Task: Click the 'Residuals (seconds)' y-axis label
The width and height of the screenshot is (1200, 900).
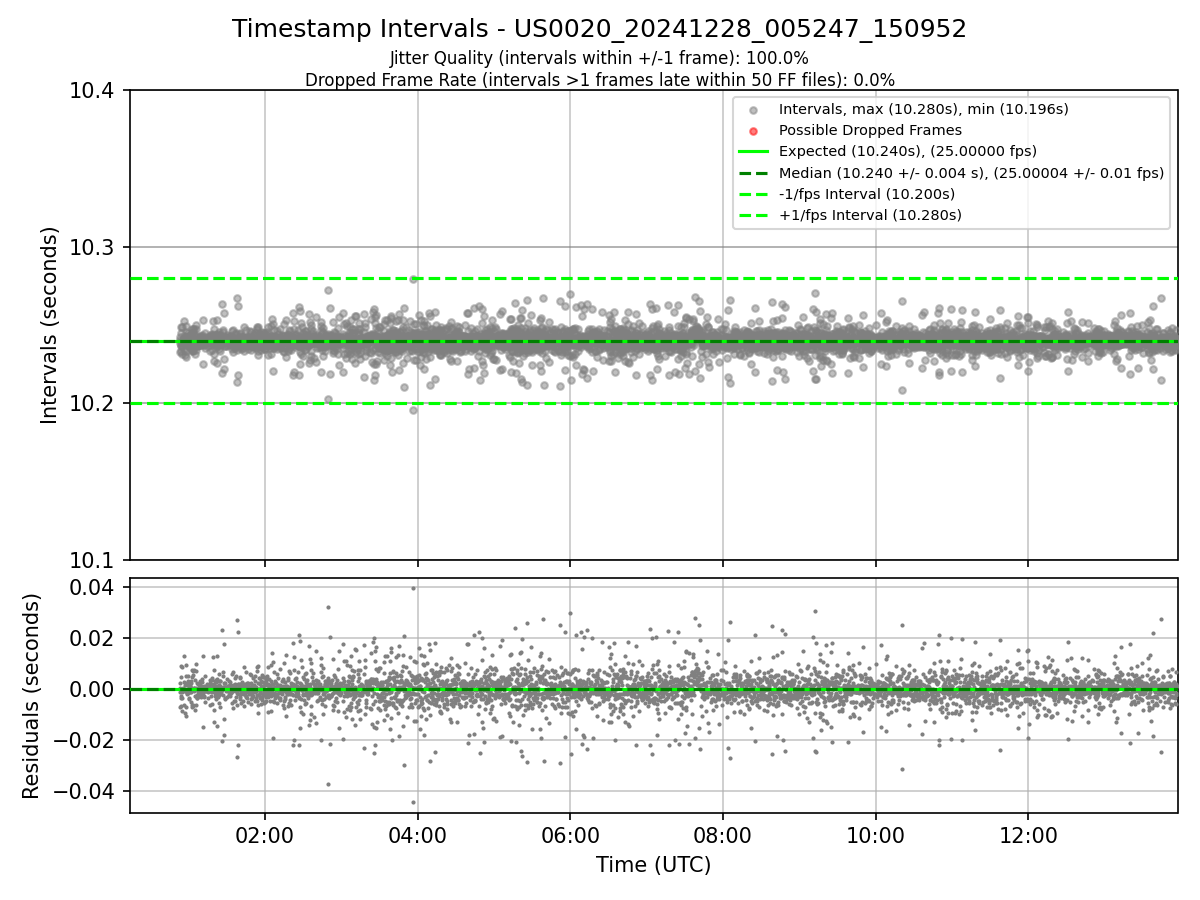Action: [x=32, y=696]
